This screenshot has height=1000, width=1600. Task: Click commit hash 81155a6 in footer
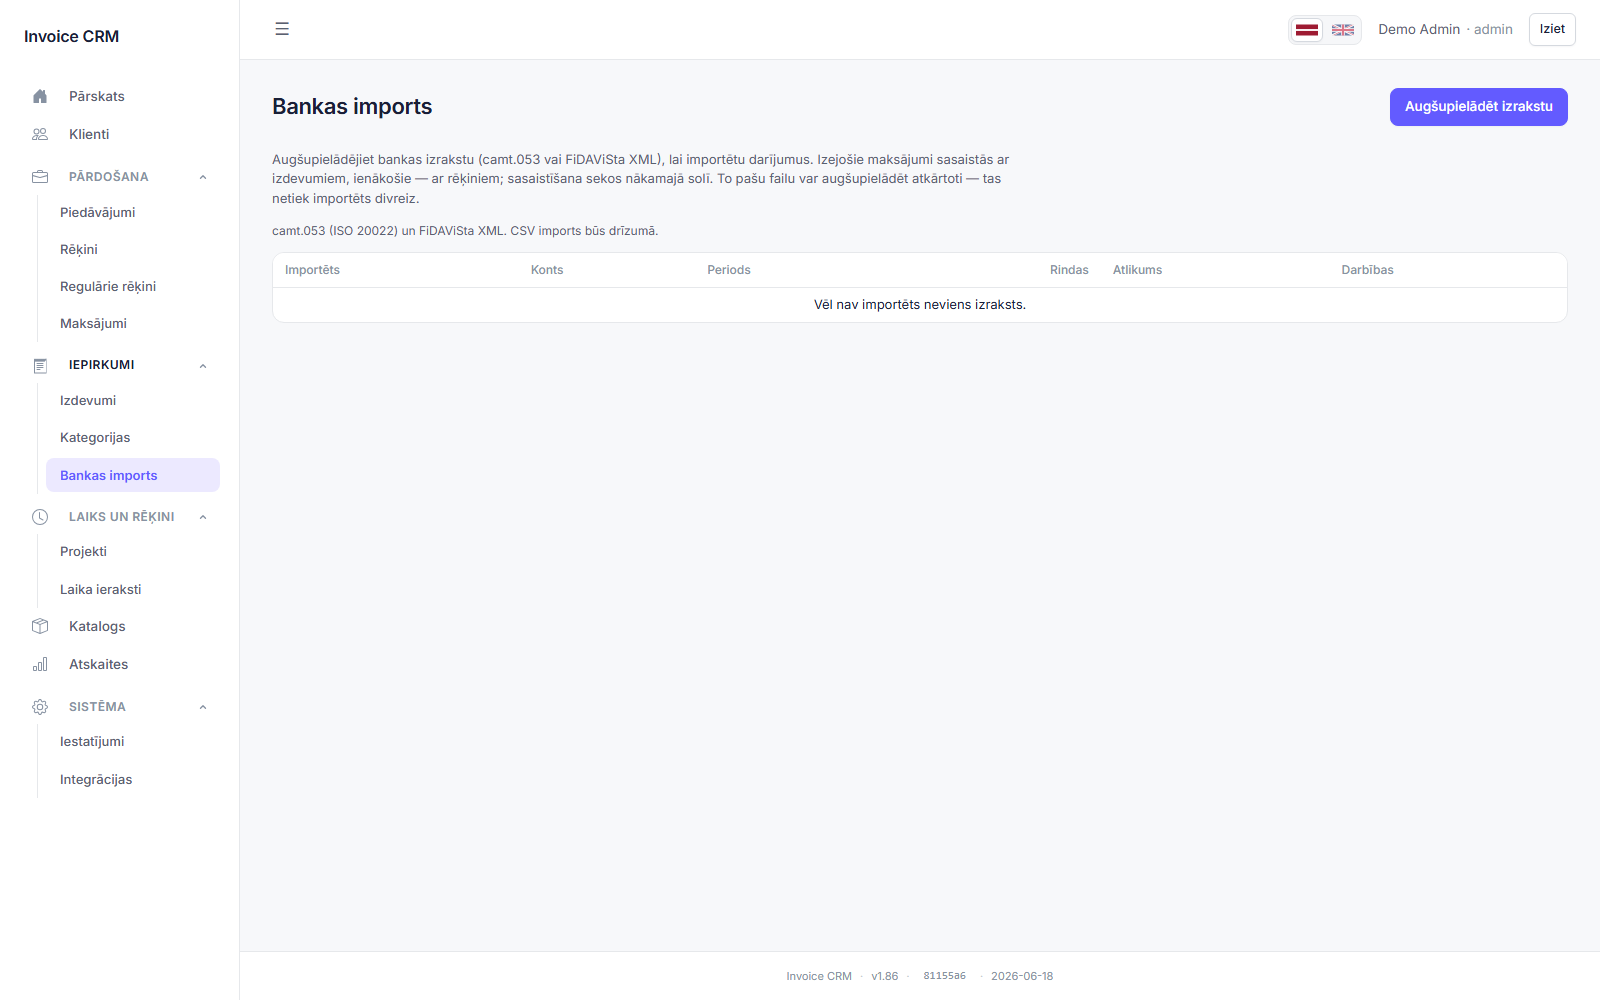[944, 976]
